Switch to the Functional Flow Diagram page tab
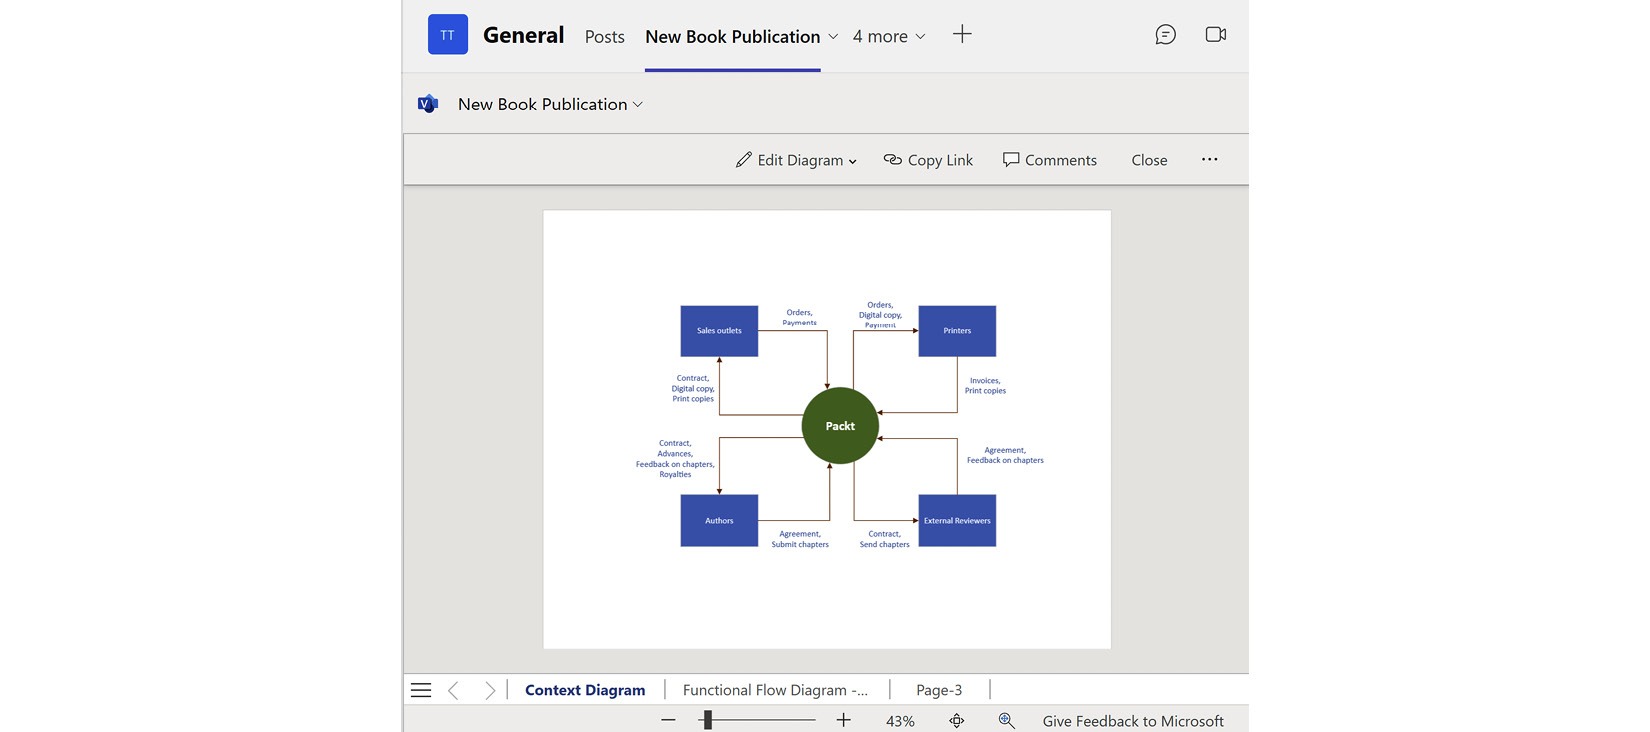Viewport: 1650px width, 732px height. (x=775, y=690)
